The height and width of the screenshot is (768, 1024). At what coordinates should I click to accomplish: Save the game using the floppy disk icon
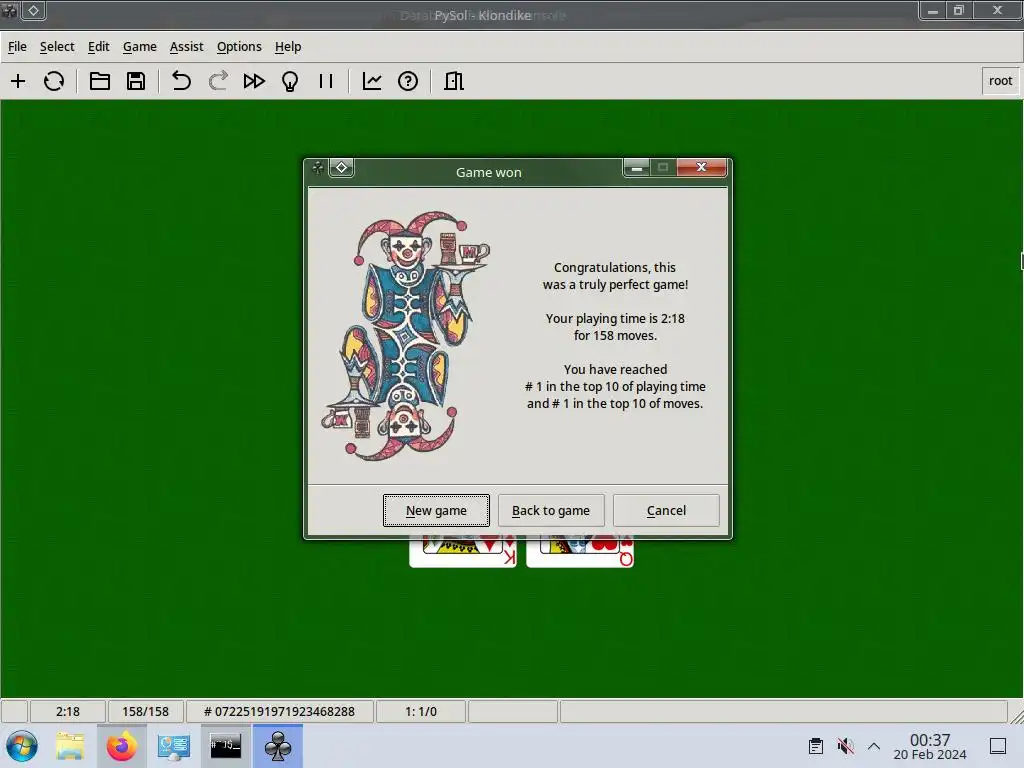[136, 81]
